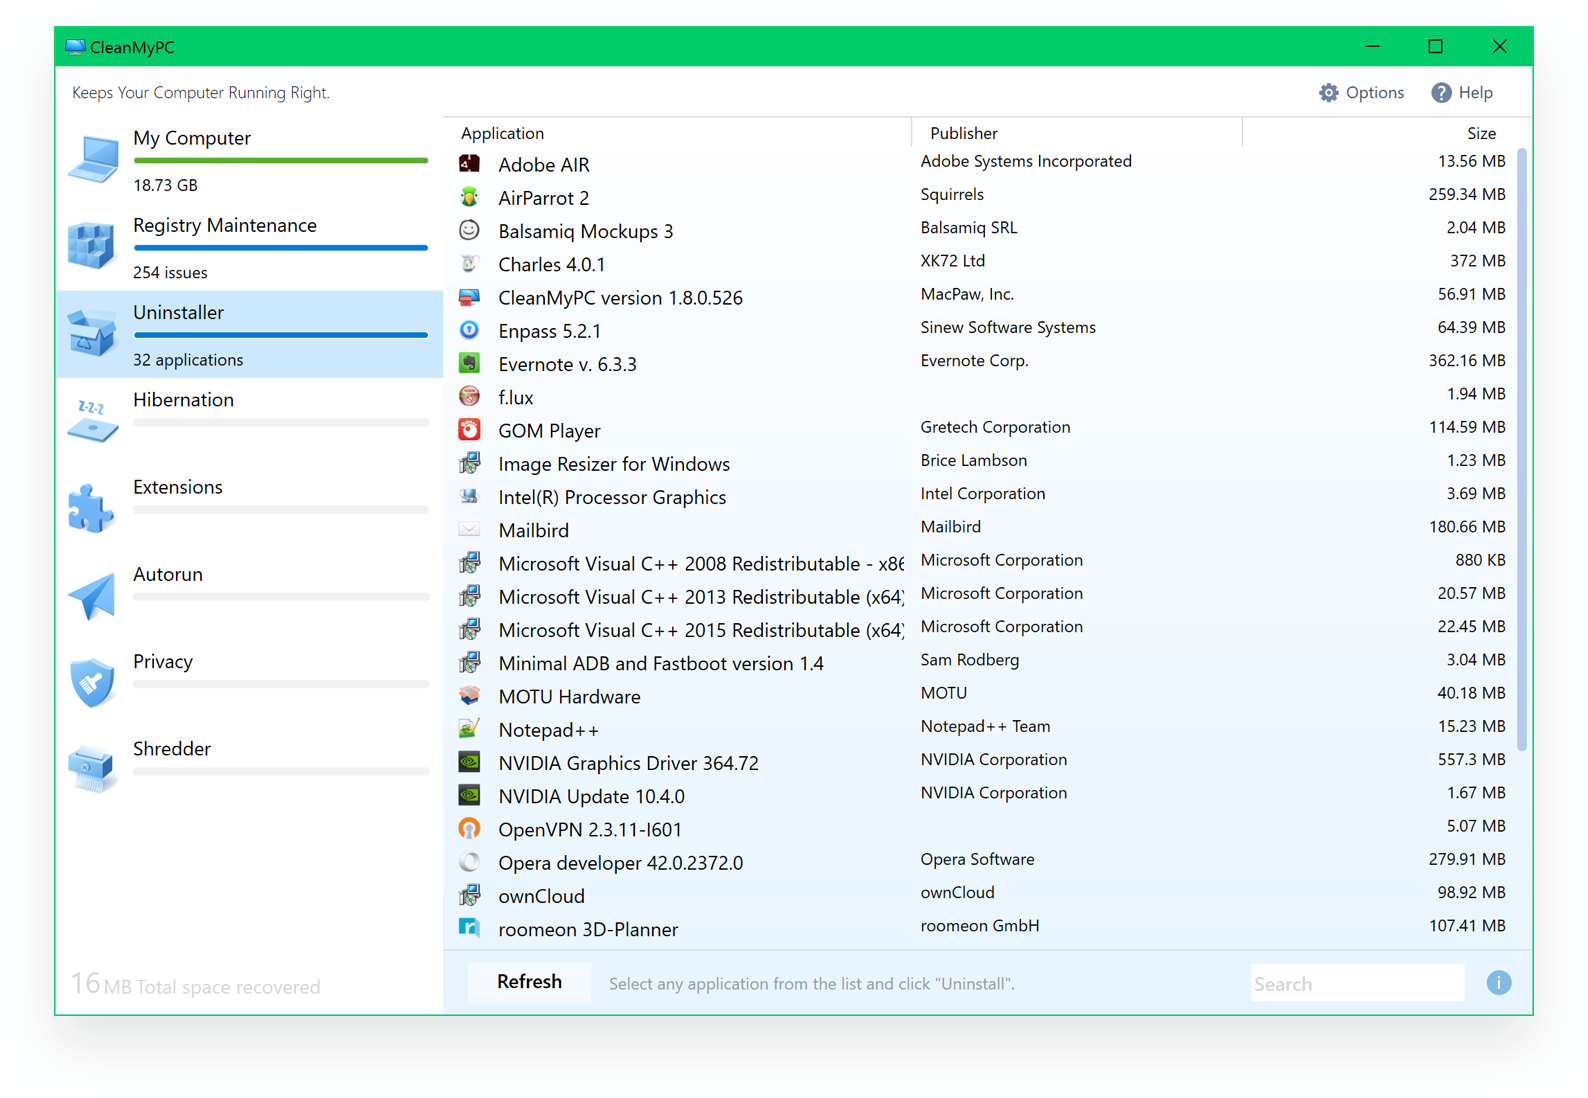Select Microsoft Visual C++ 2013 Redistributable
This screenshot has height=1098, width=1588.
point(982,596)
